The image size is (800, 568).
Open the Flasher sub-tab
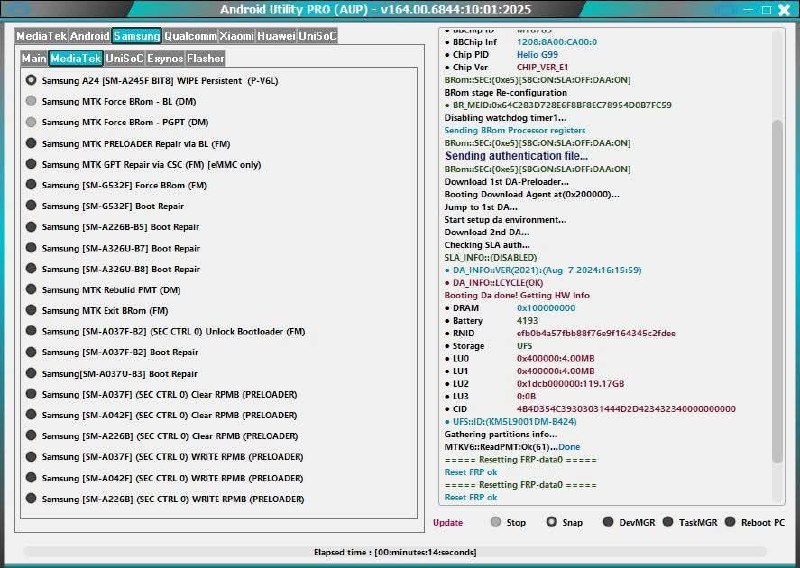[206, 58]
